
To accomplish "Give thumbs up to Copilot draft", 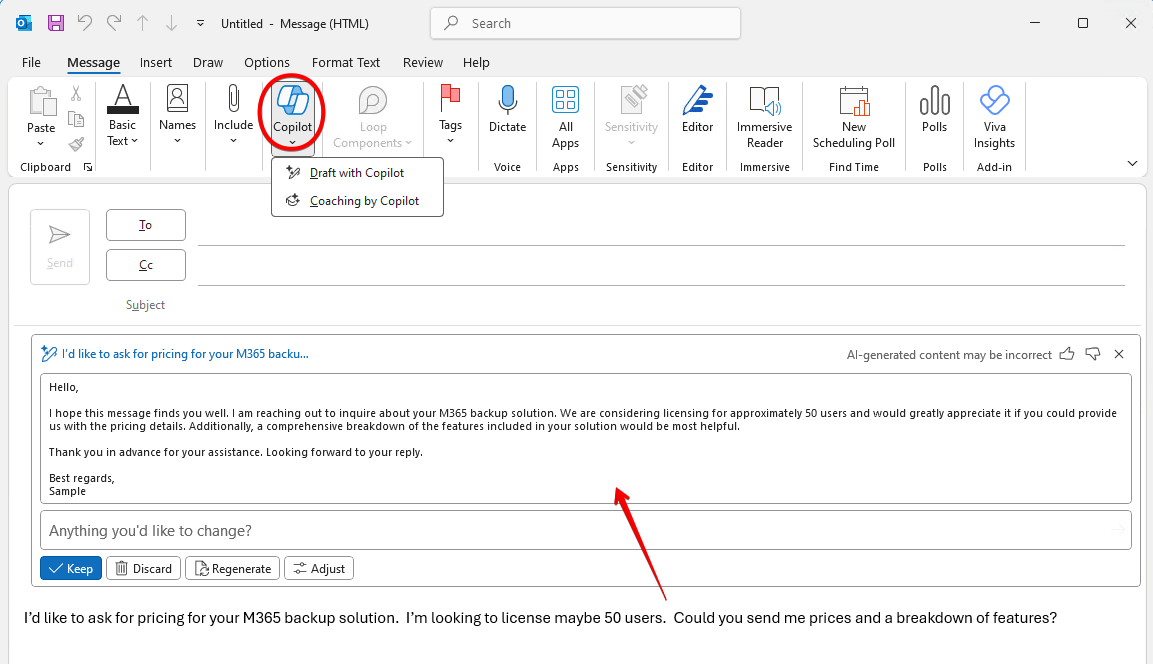I will point(1067,354).
